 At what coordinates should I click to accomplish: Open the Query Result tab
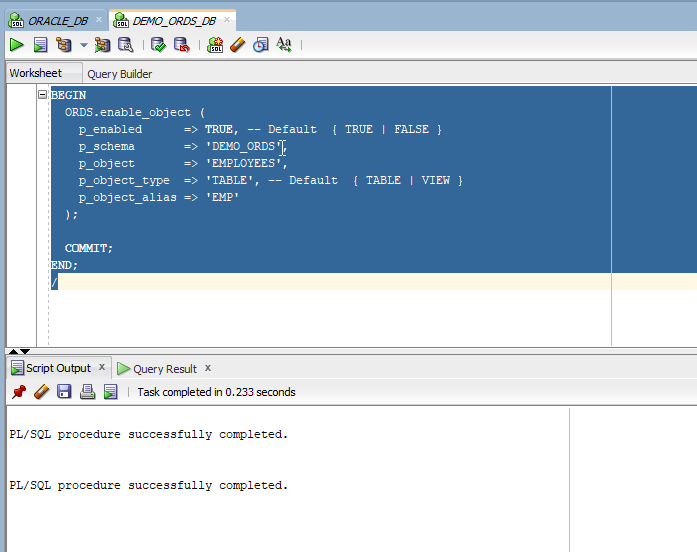coord(165,369)
